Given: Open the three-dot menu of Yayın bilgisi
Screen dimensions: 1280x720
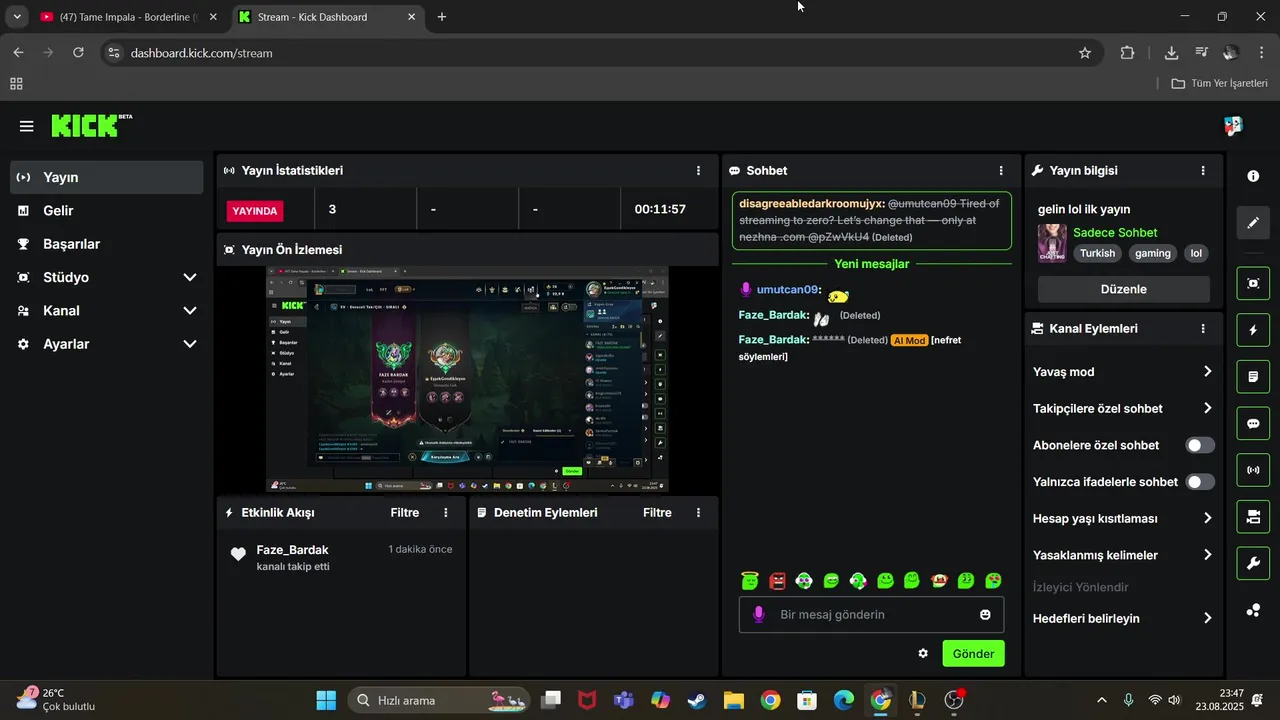Looking at the screenshot, I should [1203, 171].
